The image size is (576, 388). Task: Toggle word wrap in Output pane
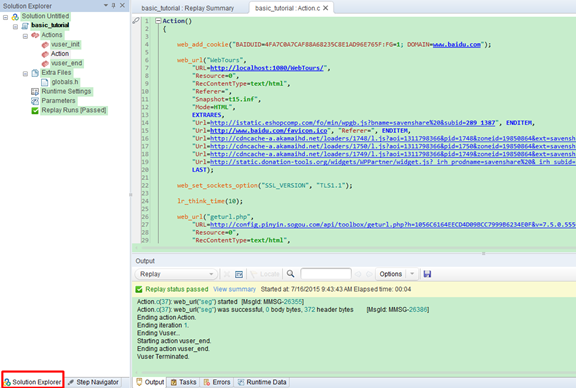tap(239, 274)
